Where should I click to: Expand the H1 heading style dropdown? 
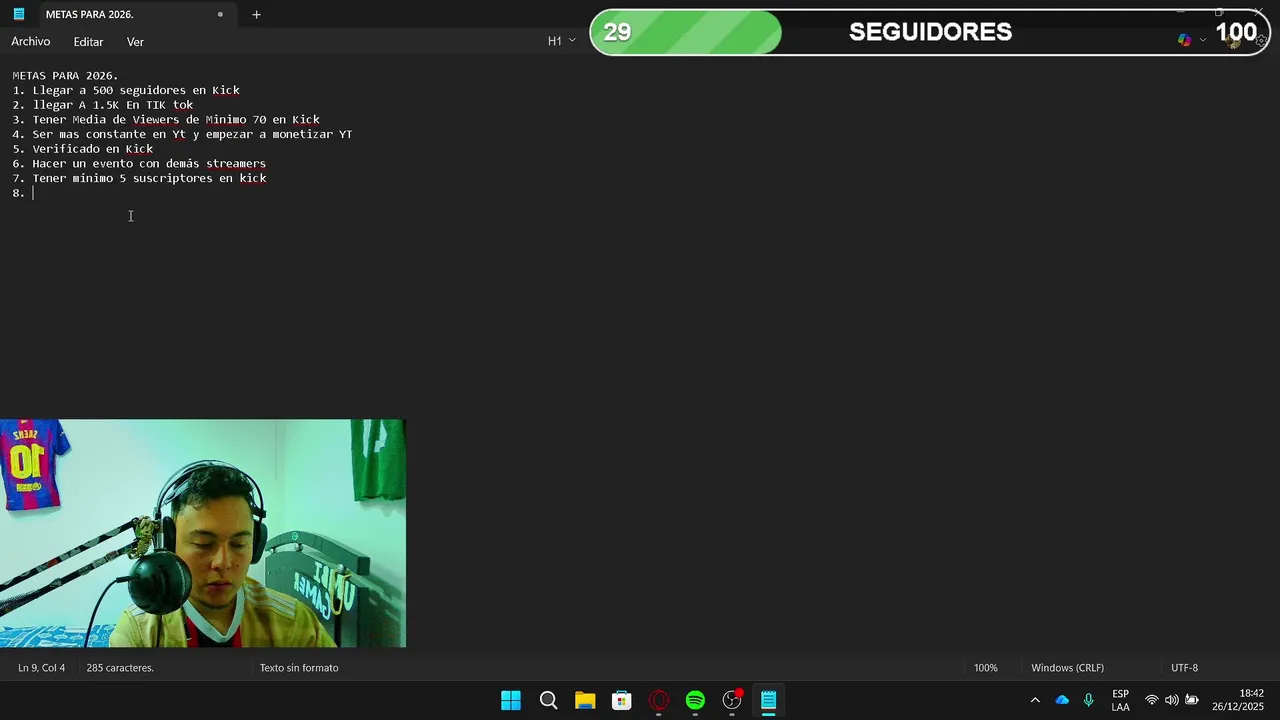pos(561,41)
